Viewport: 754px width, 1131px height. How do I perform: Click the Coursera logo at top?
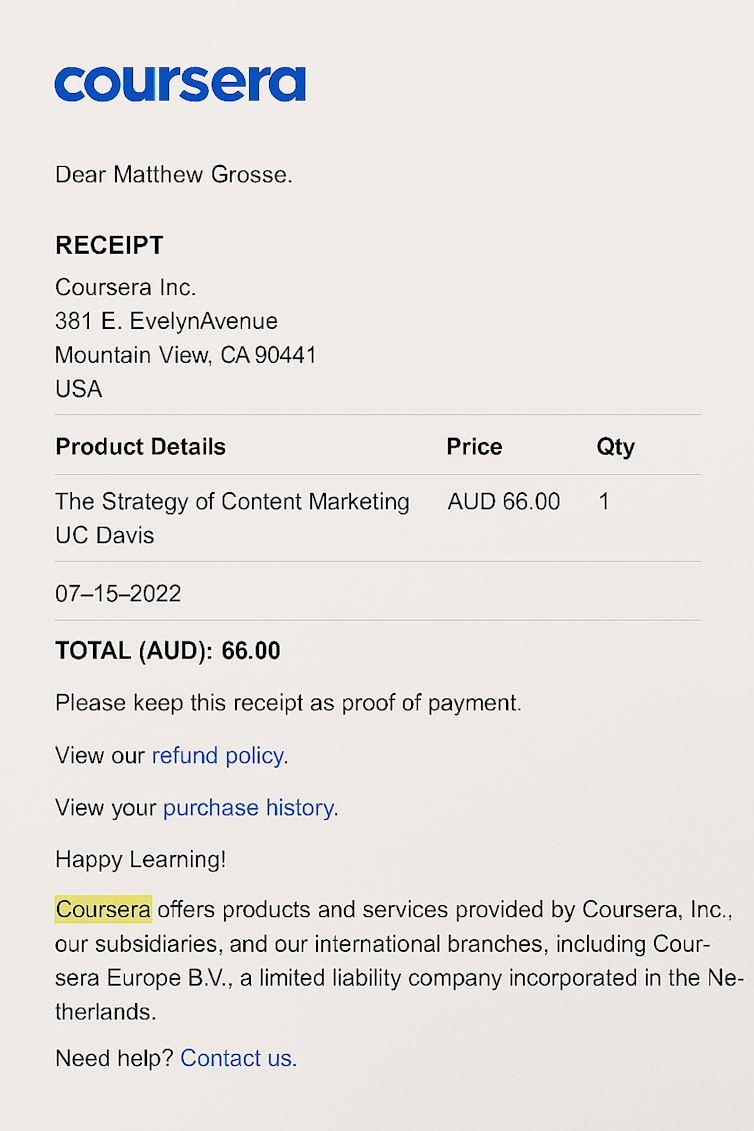[180, 84]
